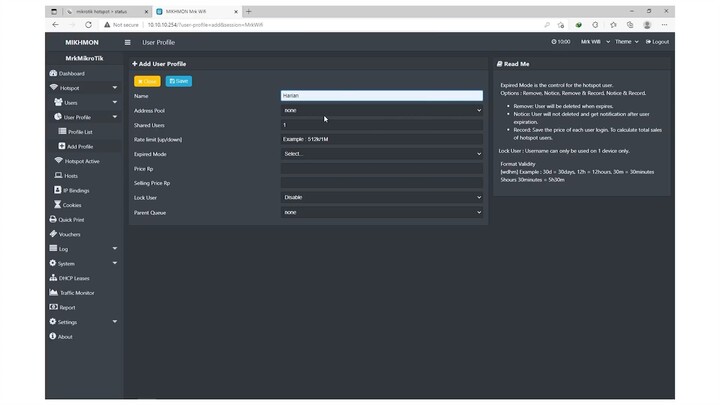The width and height of the screenshot is (720, 405).
Task: Click the MrkMikroTik router name
Action: pyautogui.click(x=84, y=58)
